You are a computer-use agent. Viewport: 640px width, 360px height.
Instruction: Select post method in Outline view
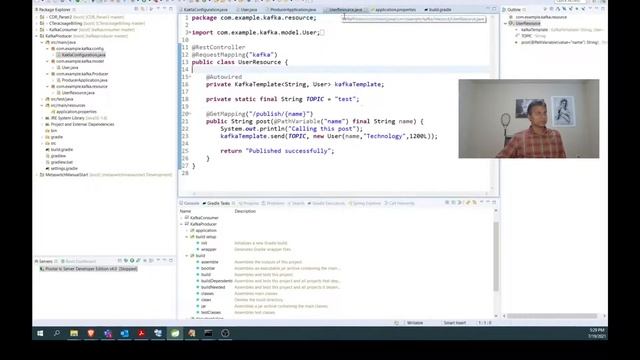[559, 42]
